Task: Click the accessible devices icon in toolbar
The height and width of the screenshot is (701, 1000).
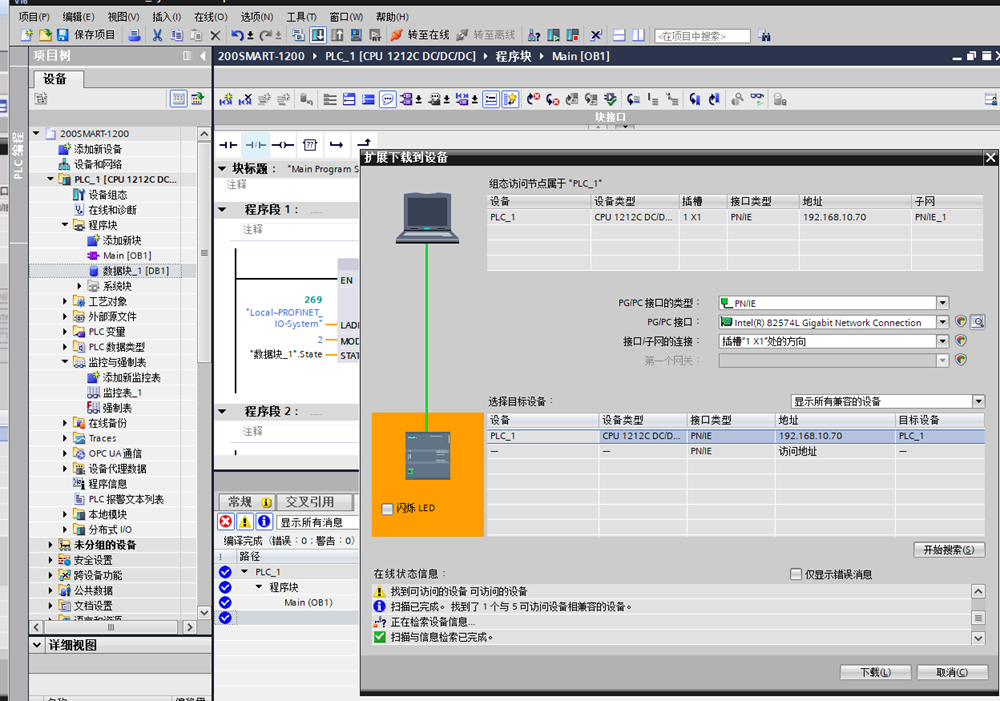Action: point(534,35)
